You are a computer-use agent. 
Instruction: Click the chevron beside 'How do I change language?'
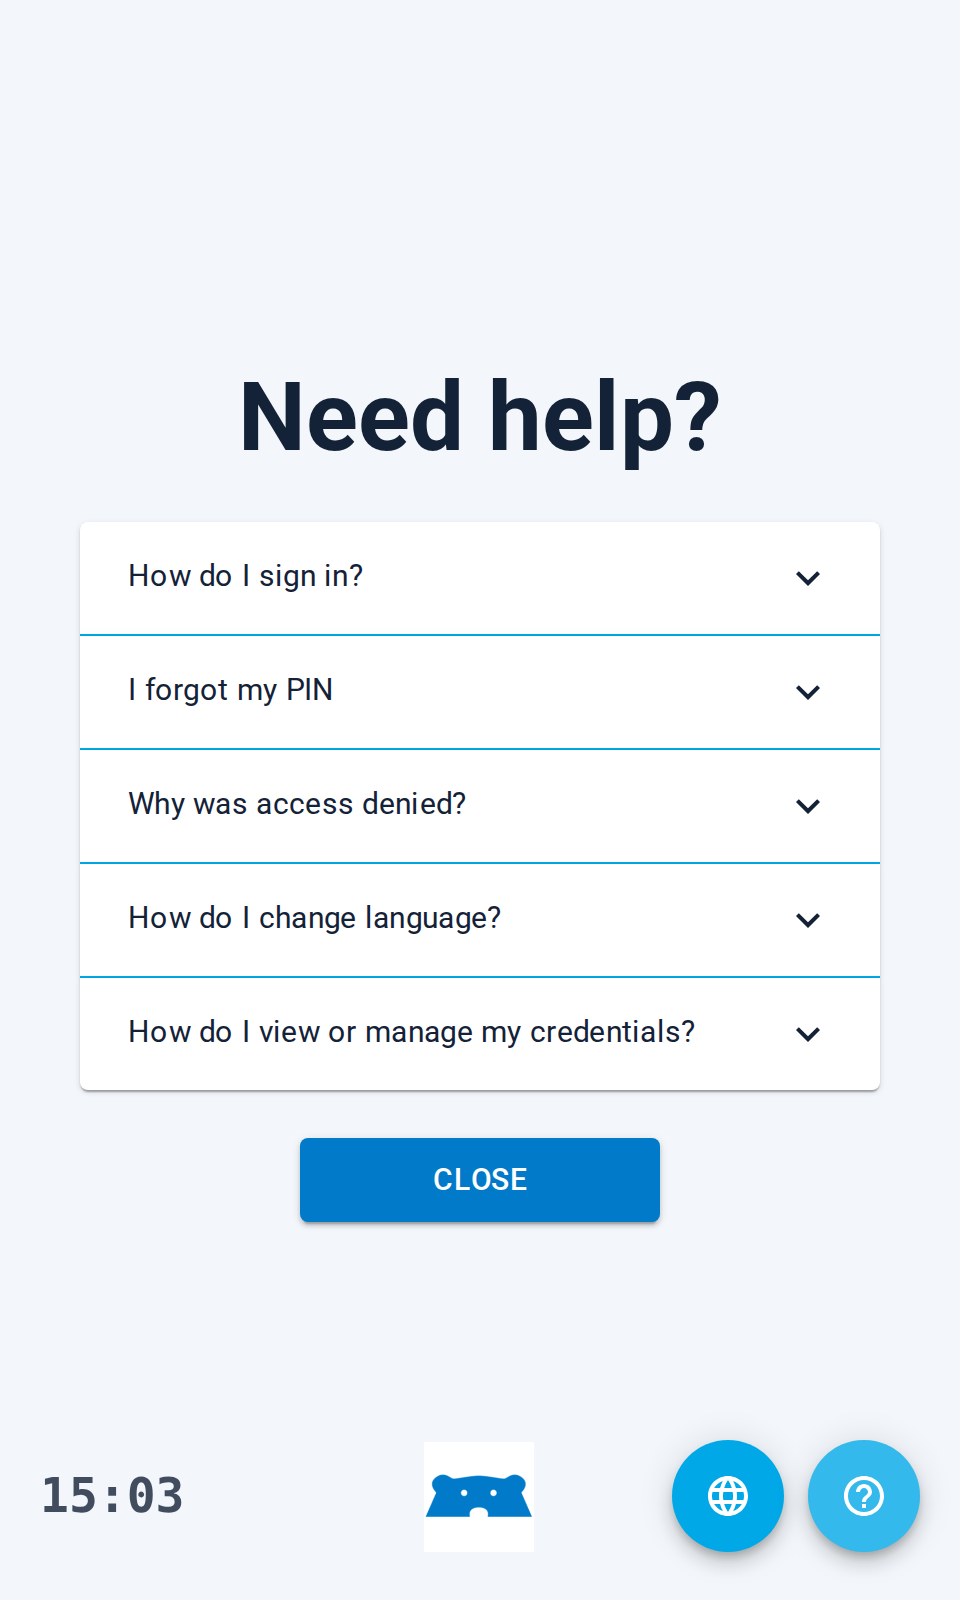tap(808, 920)
